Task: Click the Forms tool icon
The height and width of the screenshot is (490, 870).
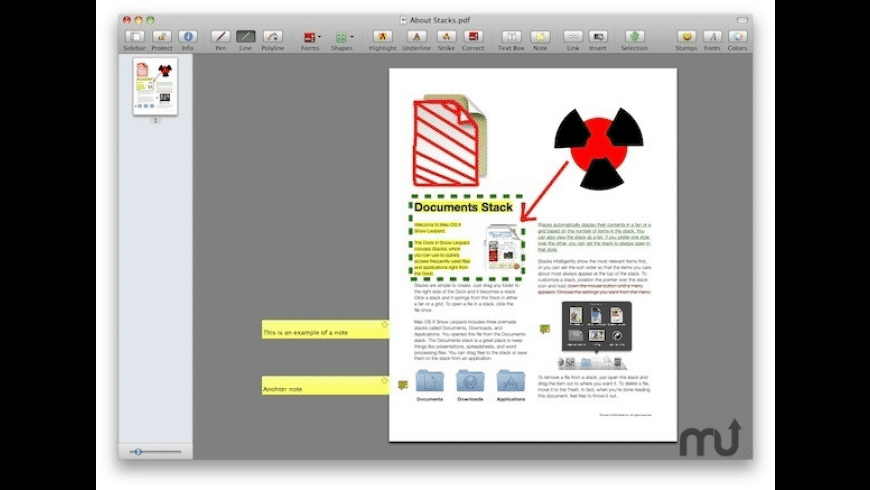Action: pos(309,37)
